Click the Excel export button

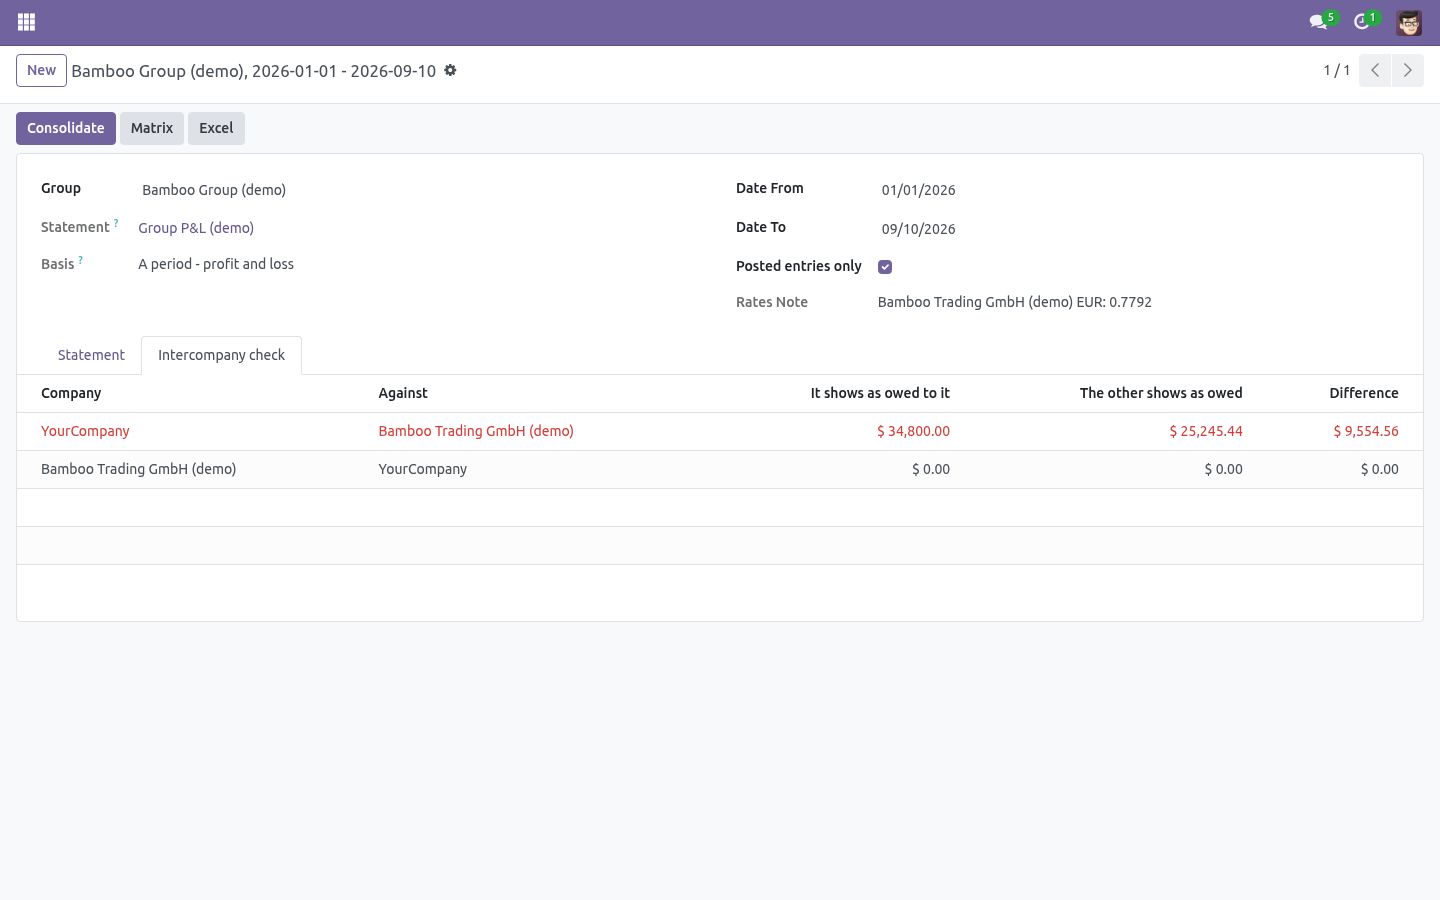216,128
